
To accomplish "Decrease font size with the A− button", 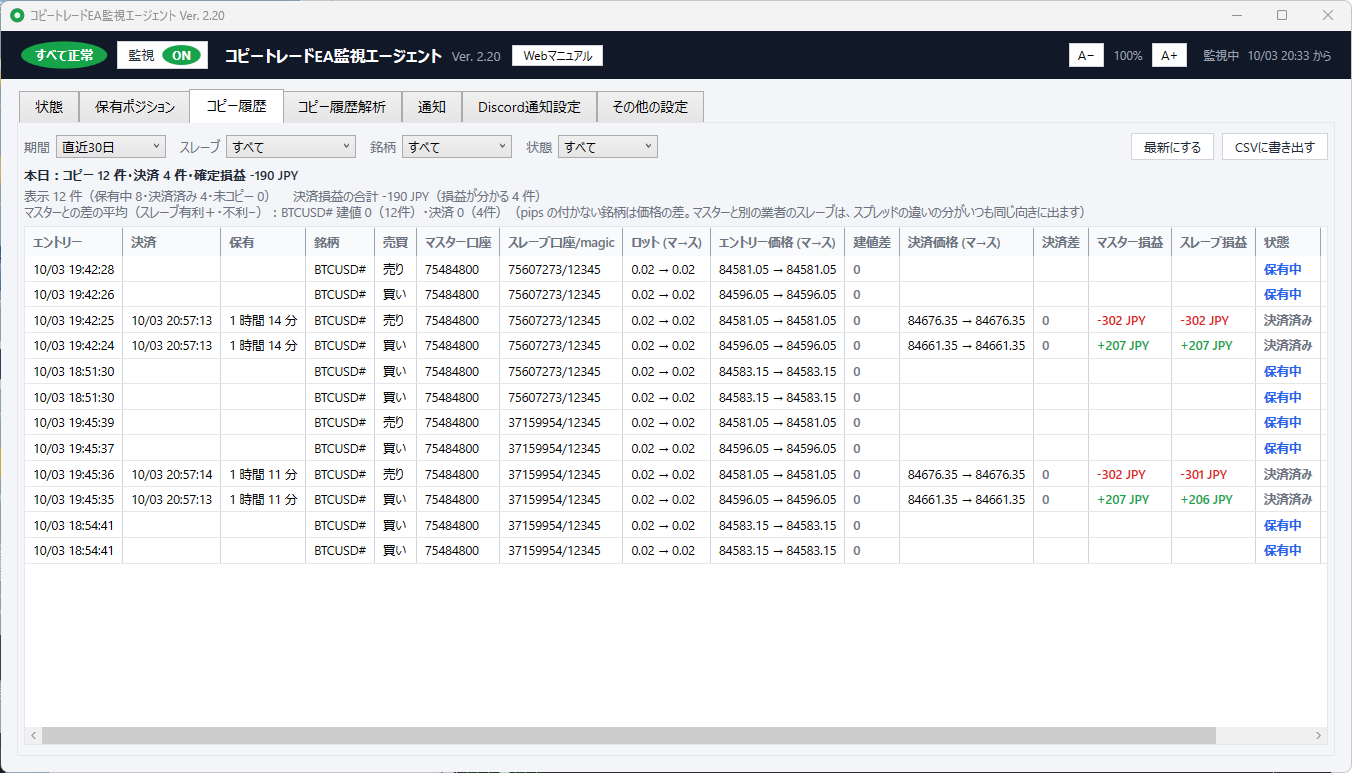I will point(1086,56).
